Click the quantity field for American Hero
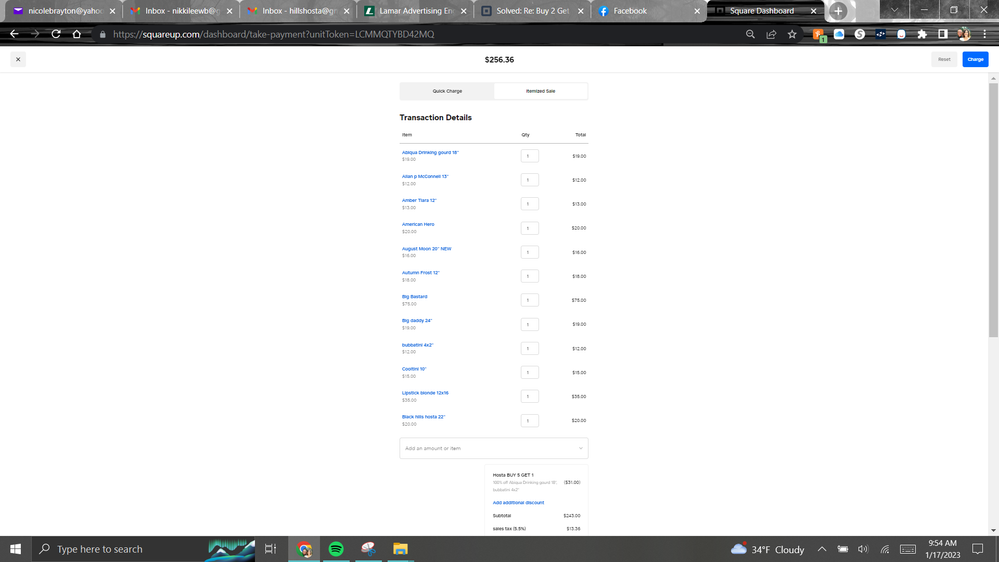 pos(529,228)
